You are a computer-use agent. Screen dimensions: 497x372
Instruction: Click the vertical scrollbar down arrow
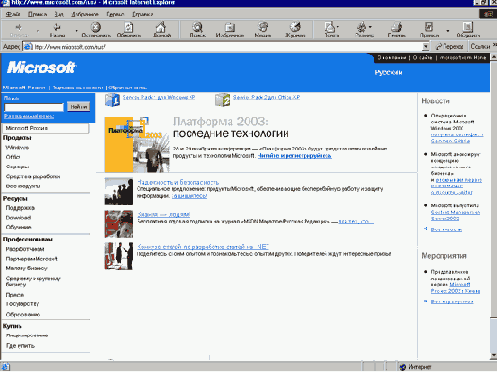(493, 356)
